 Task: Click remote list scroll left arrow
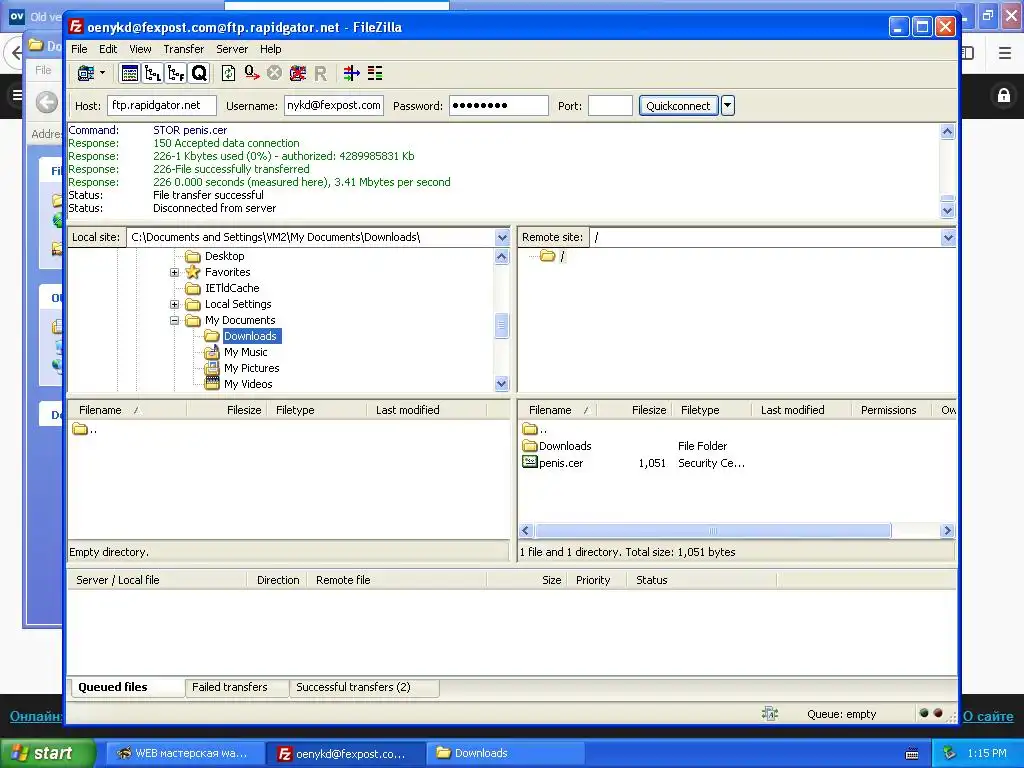(x=526, y=531)
